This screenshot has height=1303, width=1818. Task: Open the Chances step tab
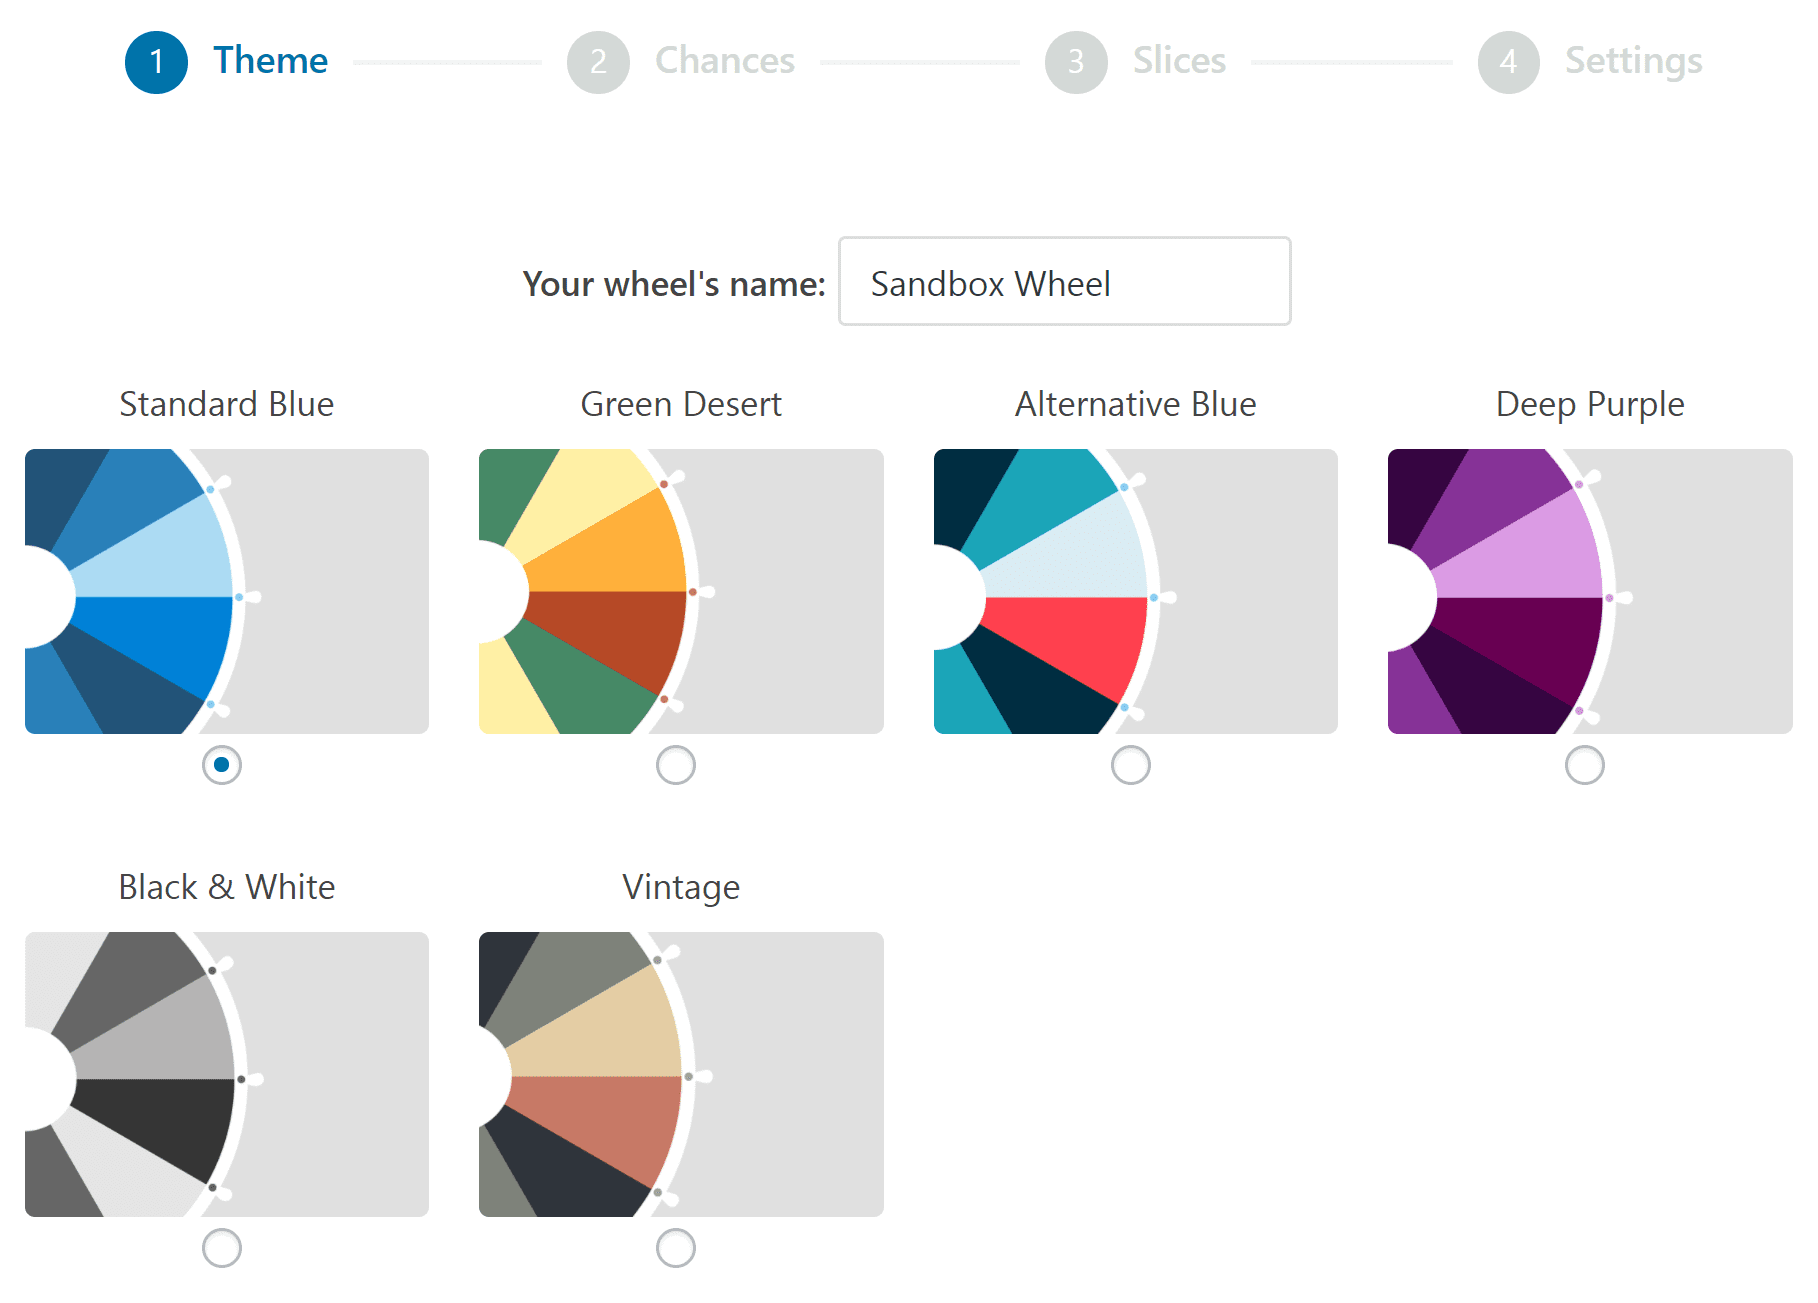coord(724,61)
